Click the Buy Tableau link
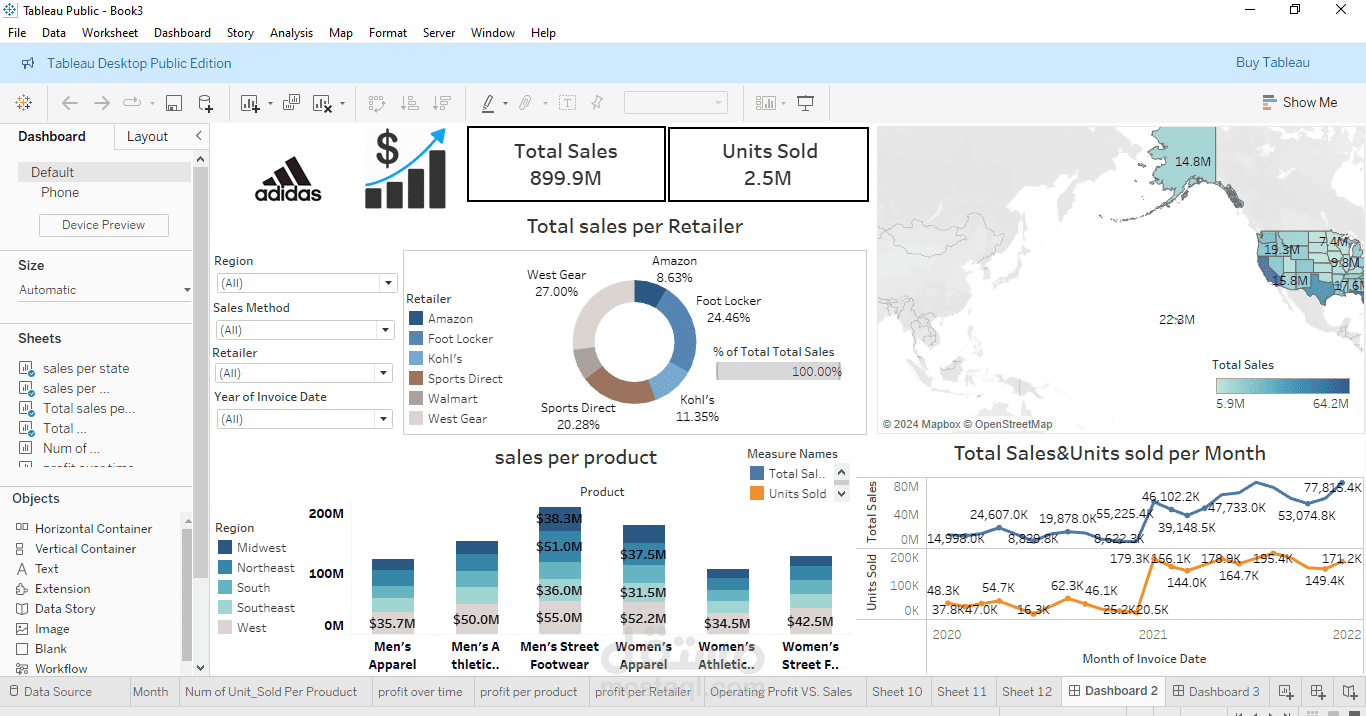 pos(1273,63)
